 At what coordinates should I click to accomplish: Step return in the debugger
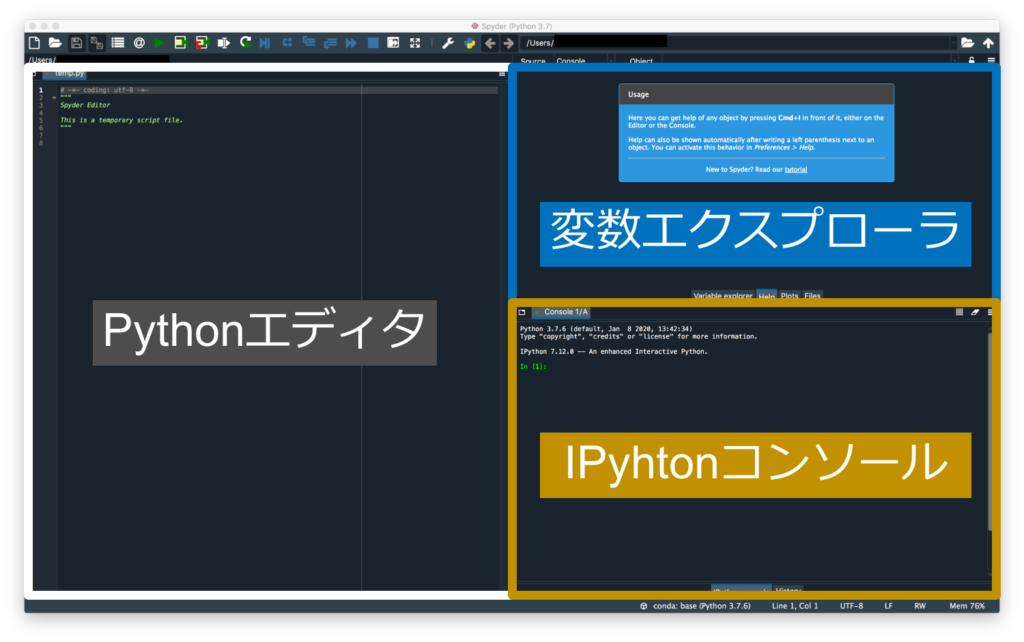[330, 43]
